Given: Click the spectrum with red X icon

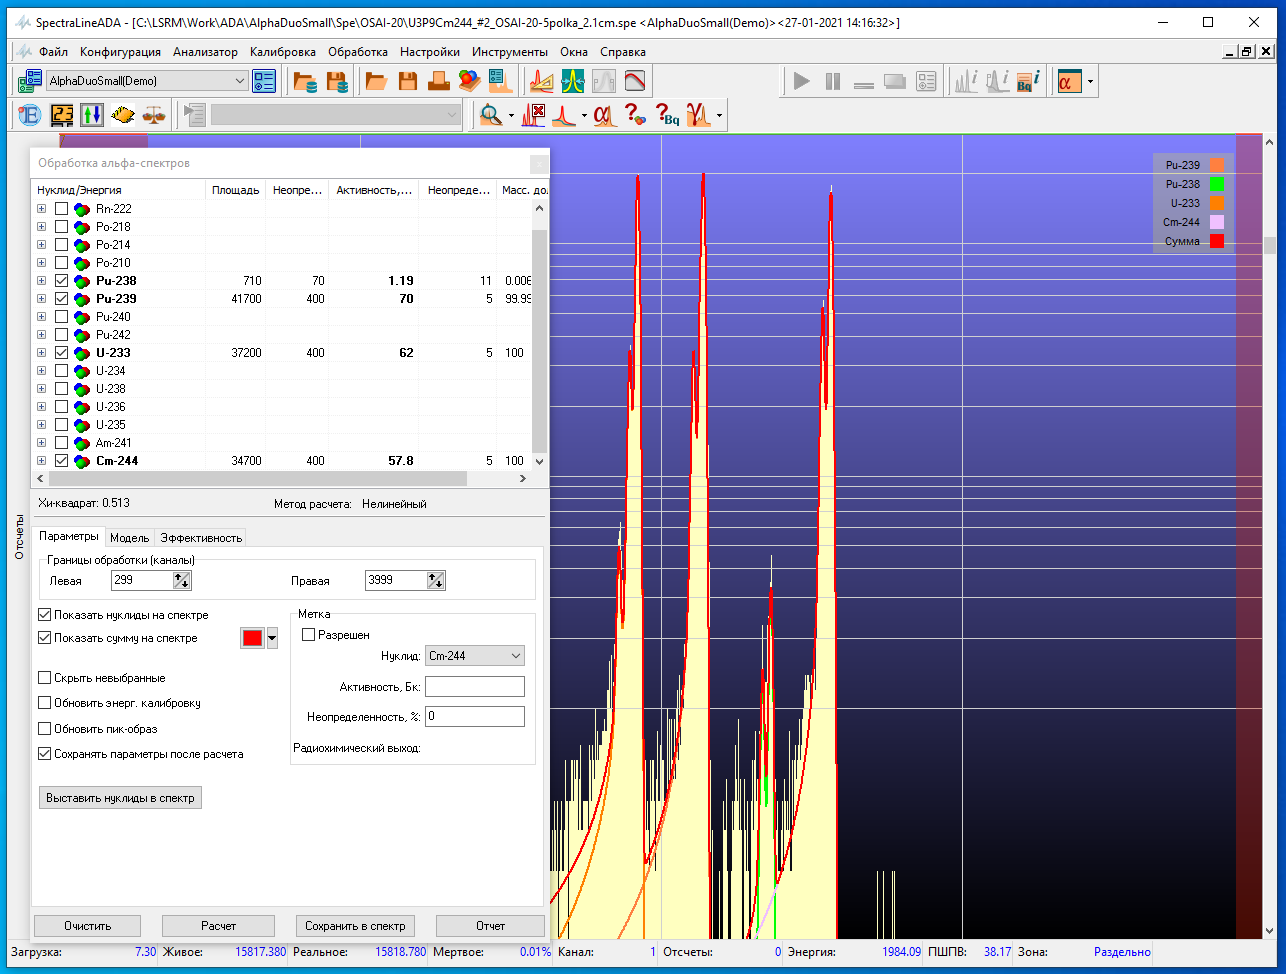Looking at the screenshot, I should 535,115.
